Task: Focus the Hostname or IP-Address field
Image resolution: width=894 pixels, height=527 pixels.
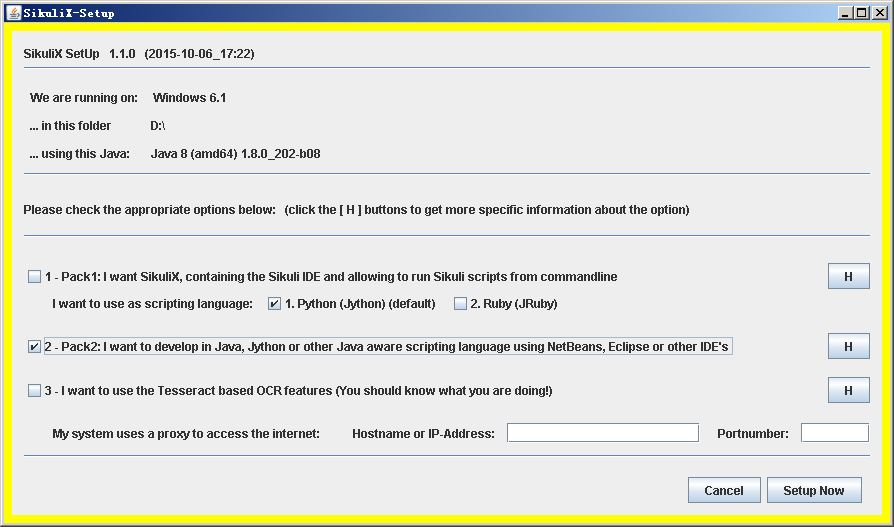Action: tap(603, 433)
